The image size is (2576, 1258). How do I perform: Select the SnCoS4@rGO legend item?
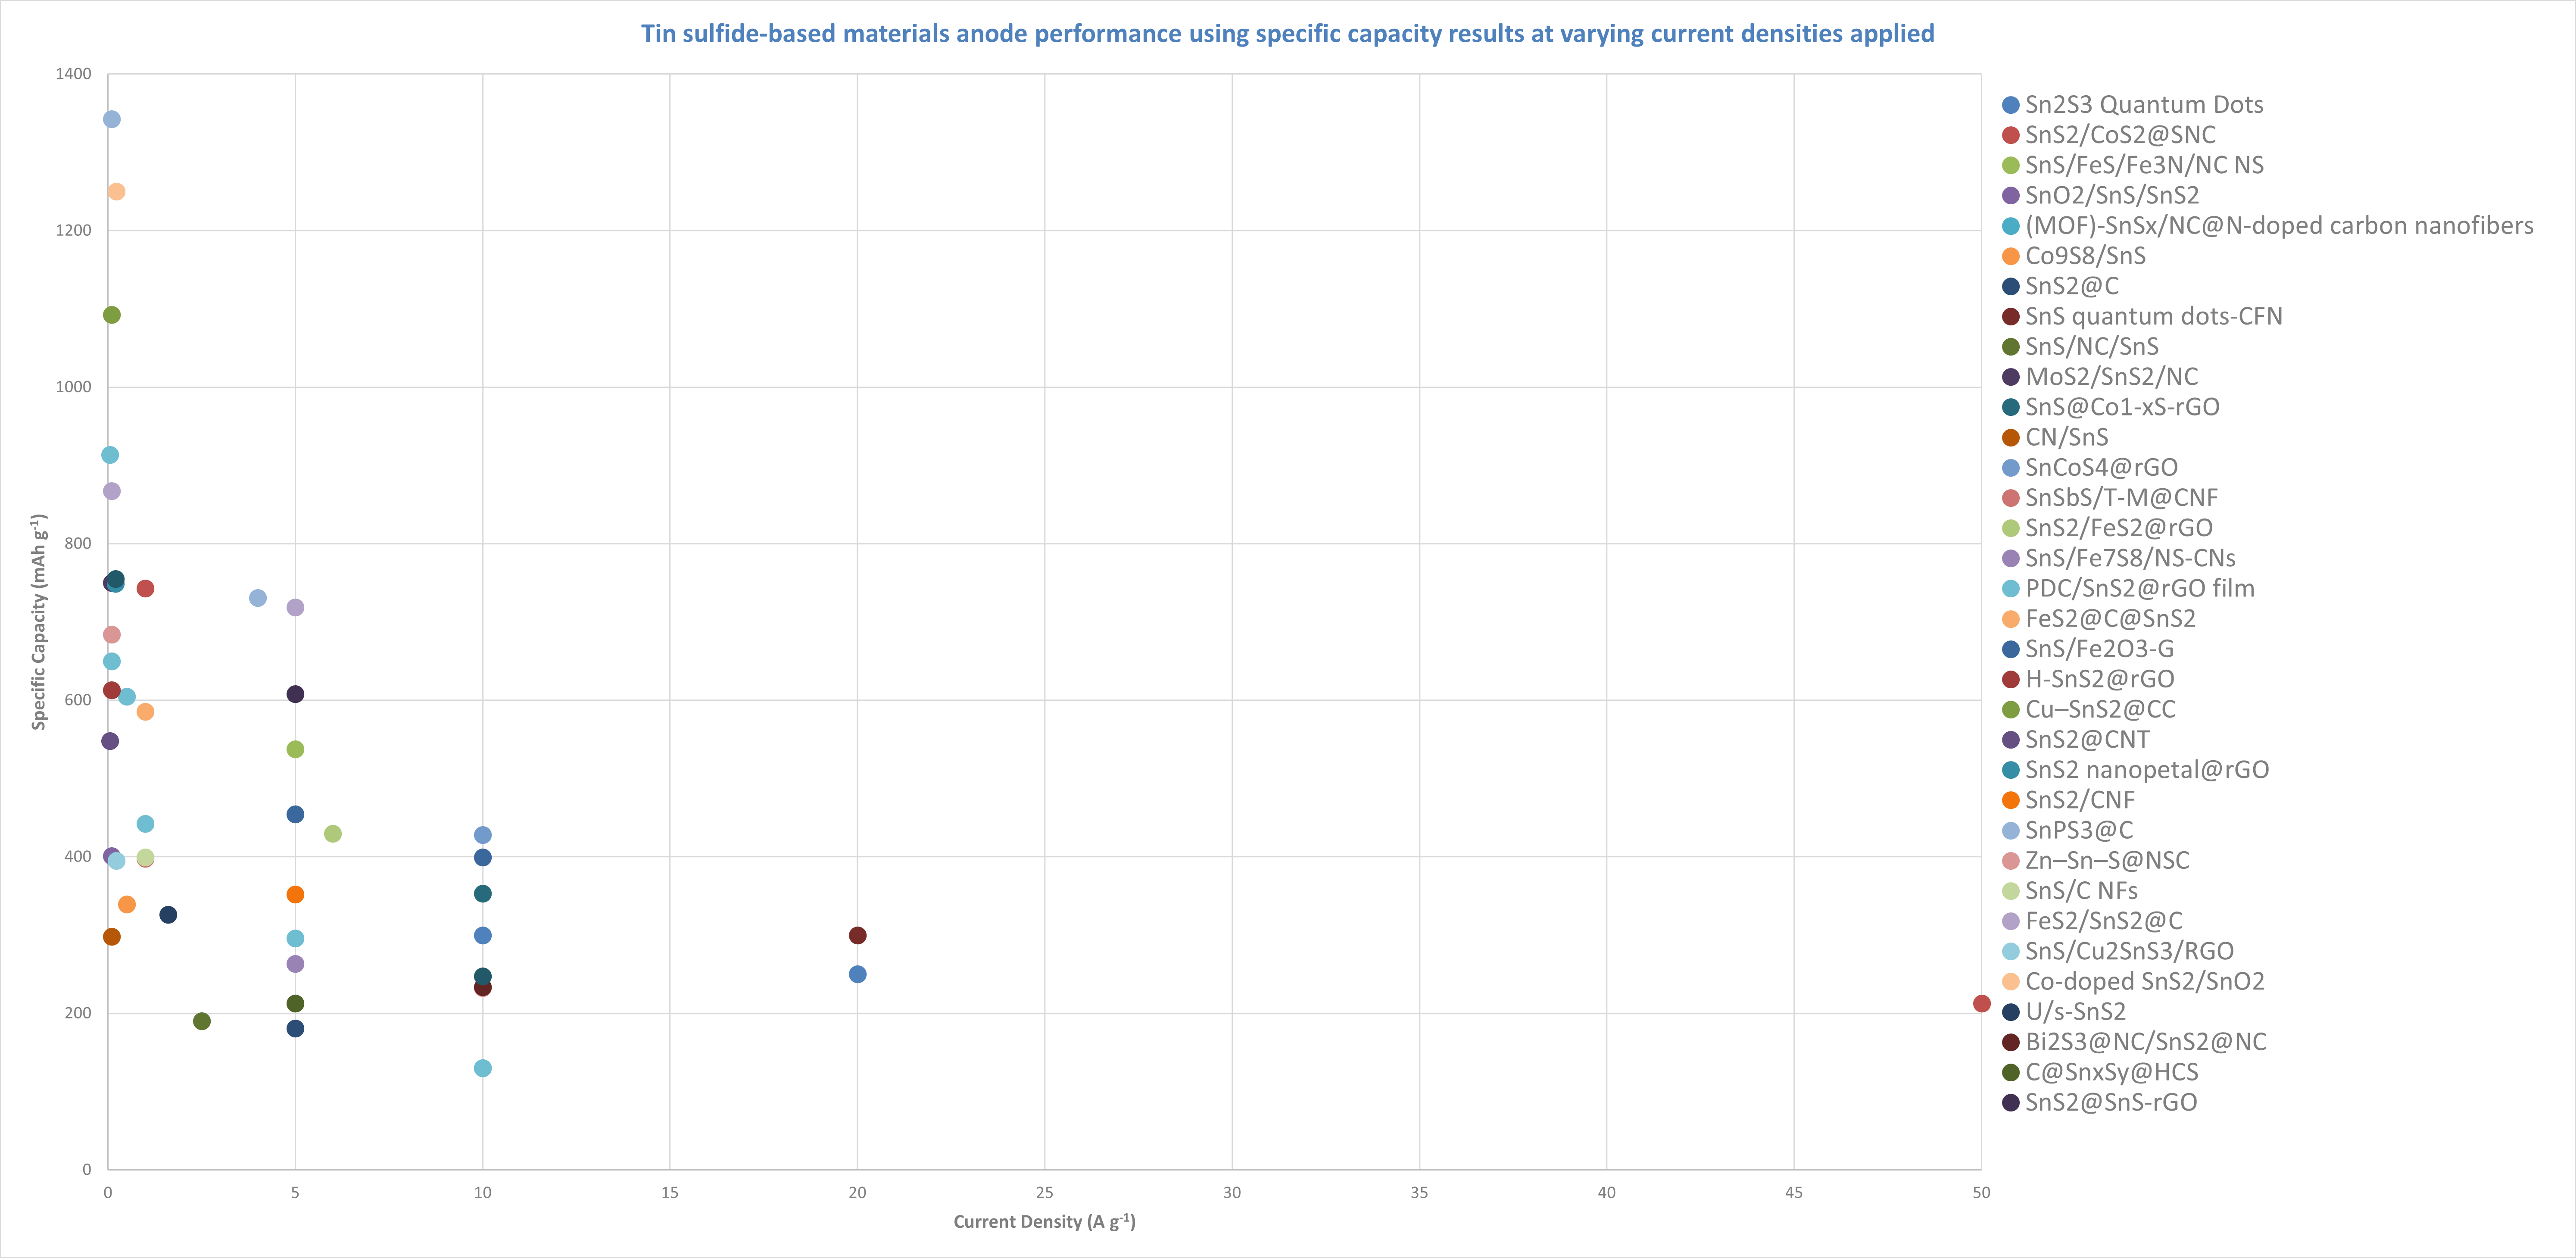point(2101,467)
